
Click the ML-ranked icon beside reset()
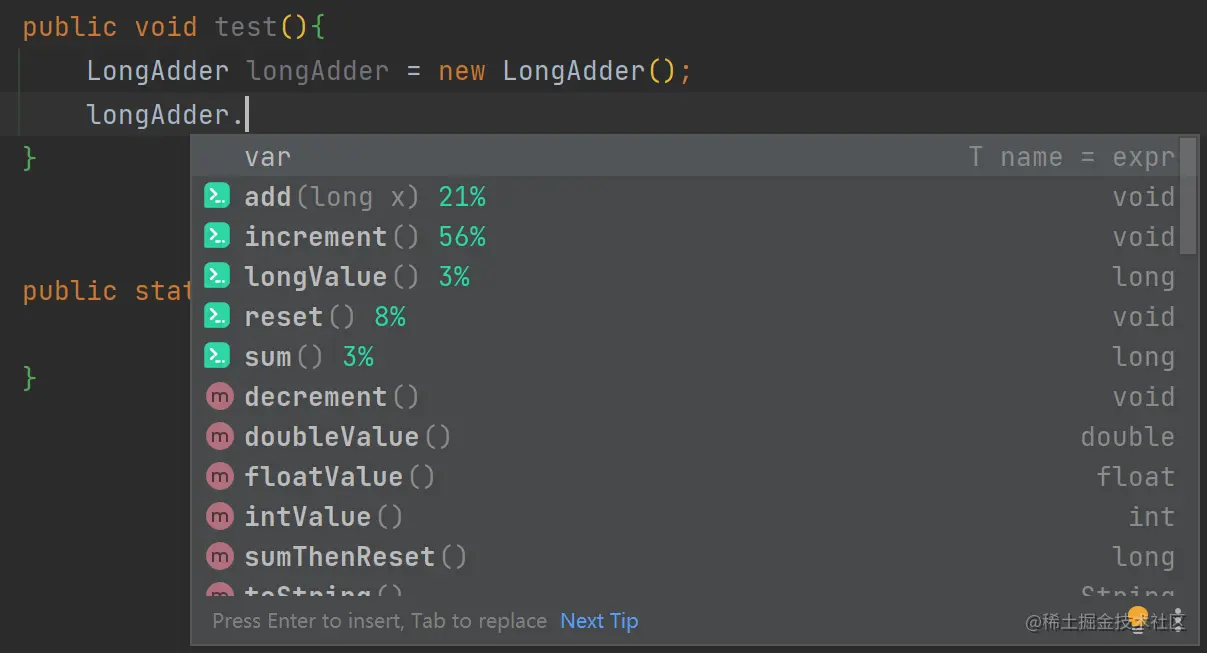click(217, 316)
